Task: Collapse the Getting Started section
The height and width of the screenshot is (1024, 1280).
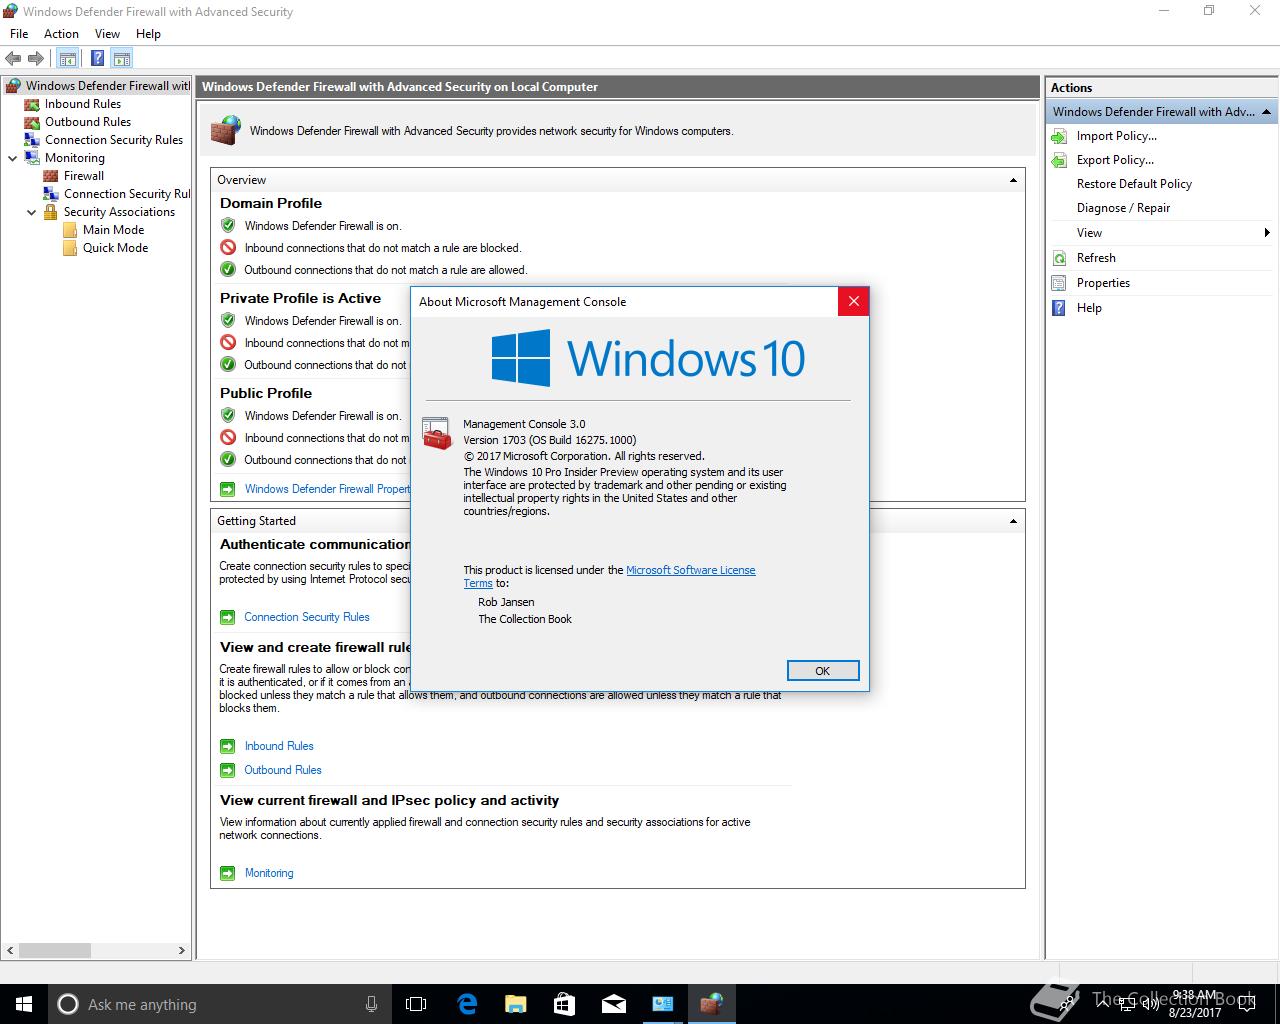Action: (1013, 521)
